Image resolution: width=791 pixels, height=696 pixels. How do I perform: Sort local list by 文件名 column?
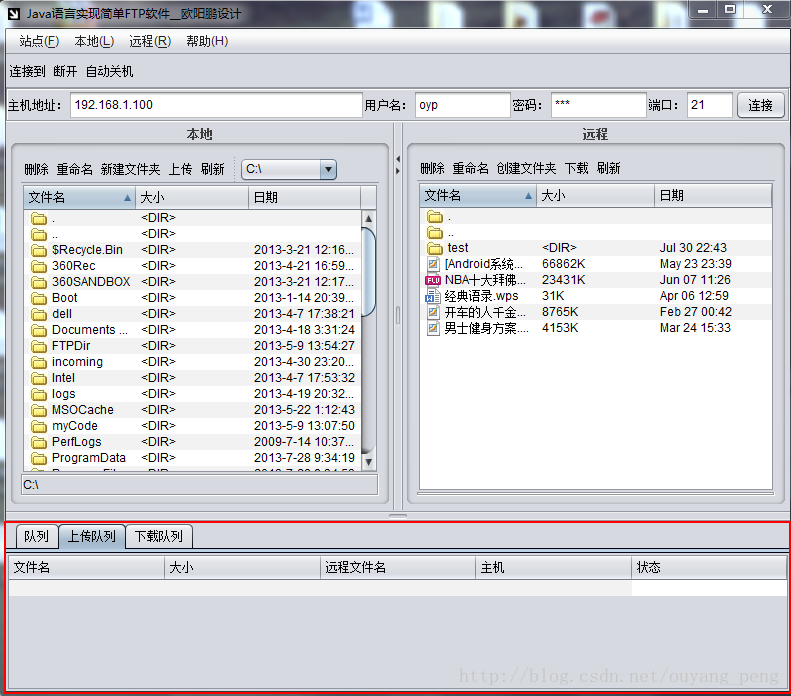click(x=79, y=197)
